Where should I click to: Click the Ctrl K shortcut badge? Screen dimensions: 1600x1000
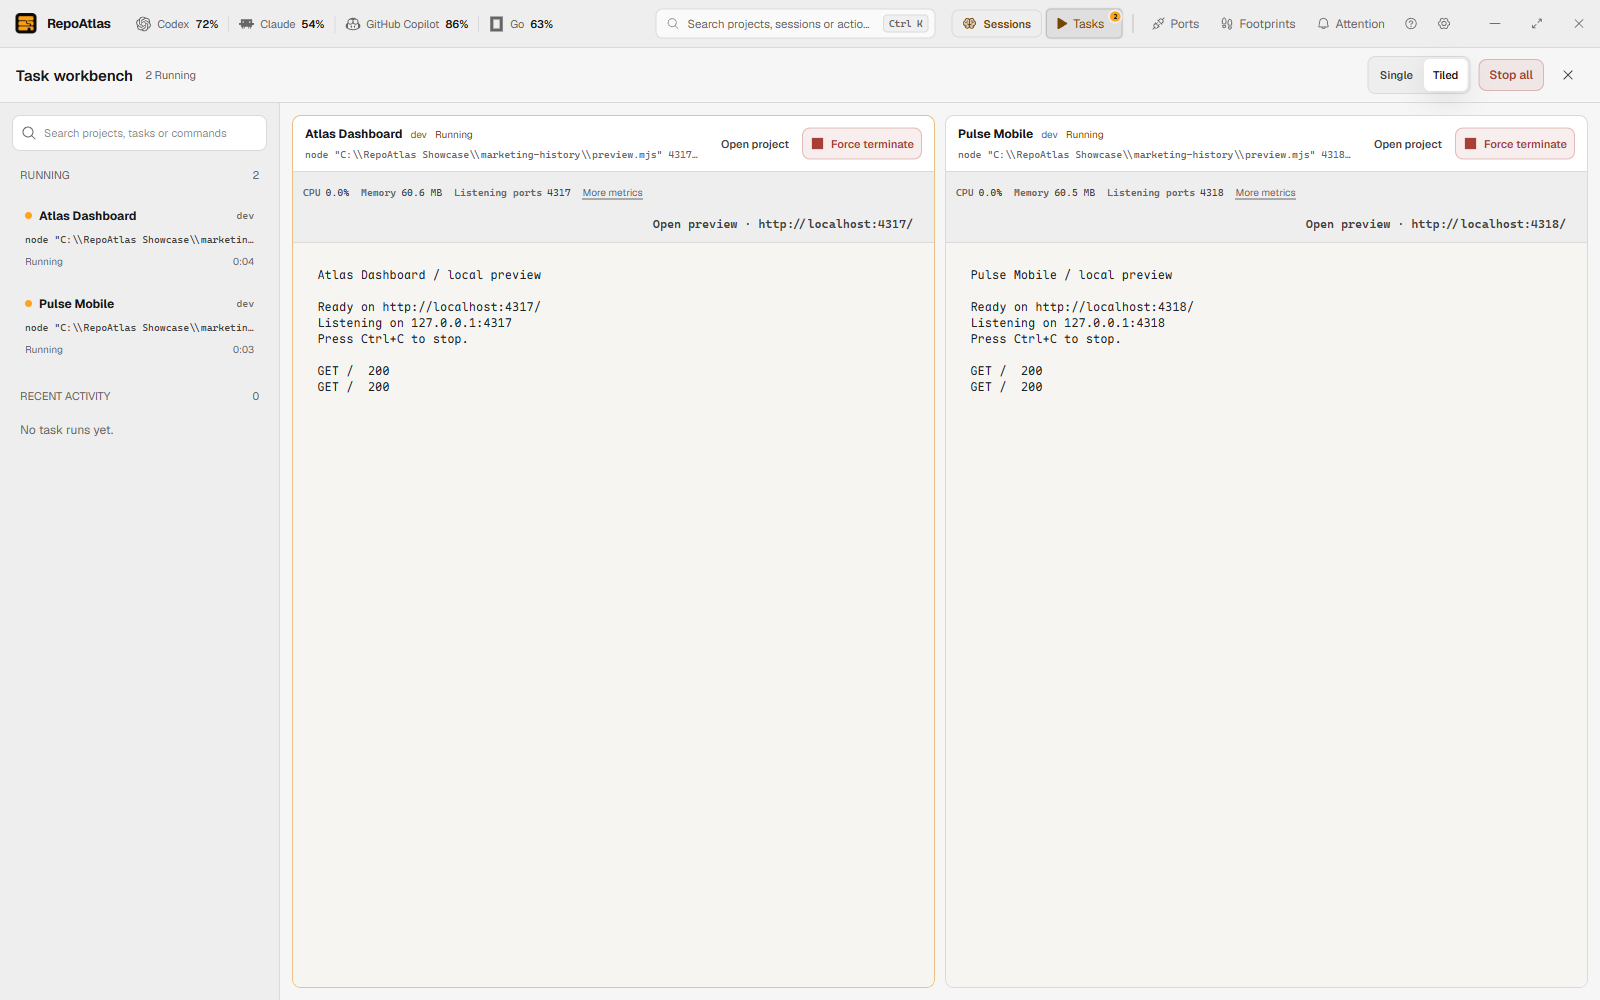(x=906, y=24)
